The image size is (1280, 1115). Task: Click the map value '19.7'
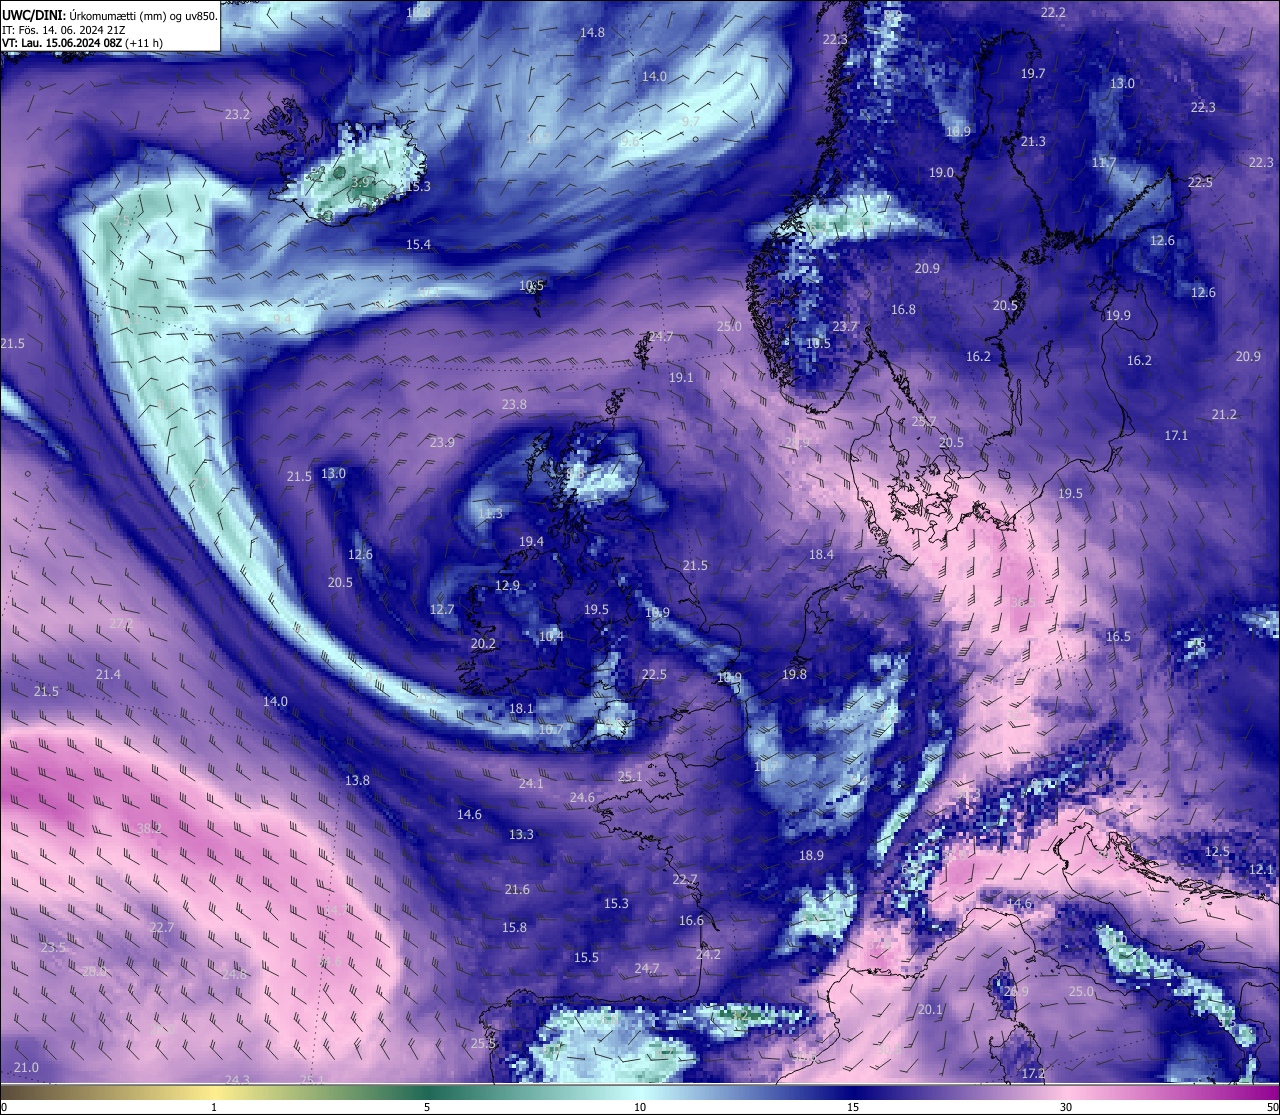tap(1033, 74)
